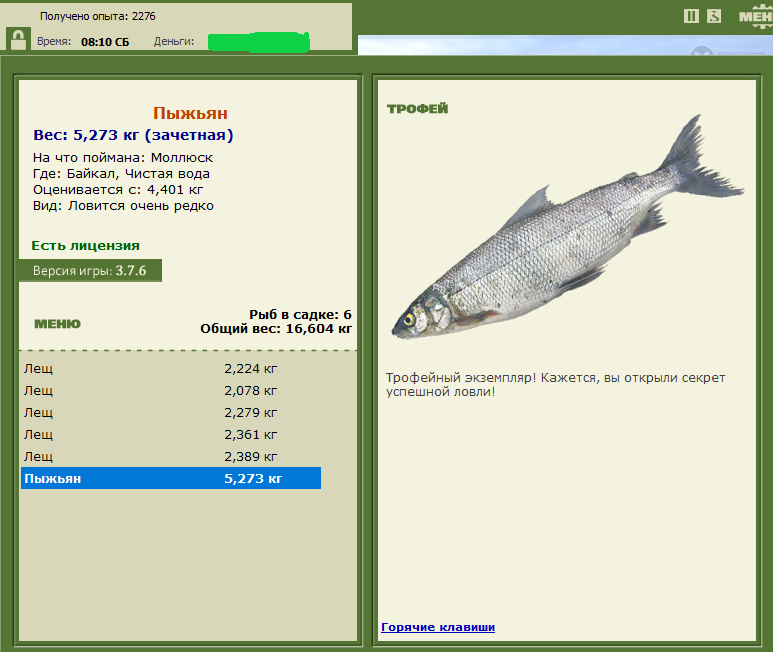Select the Лещ 2,389 кг row
773x652 pixels.
coord(171,456)
